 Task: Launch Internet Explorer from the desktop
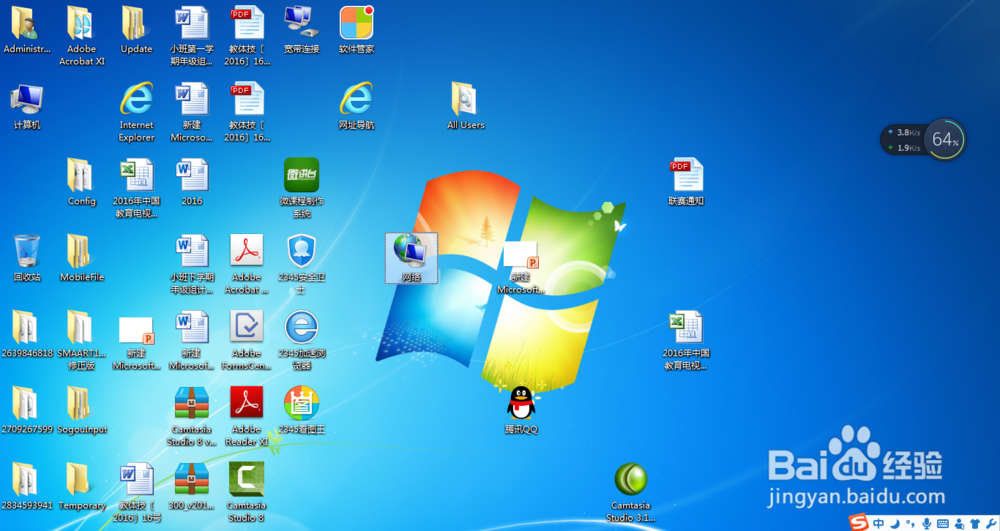pos(136,112)
